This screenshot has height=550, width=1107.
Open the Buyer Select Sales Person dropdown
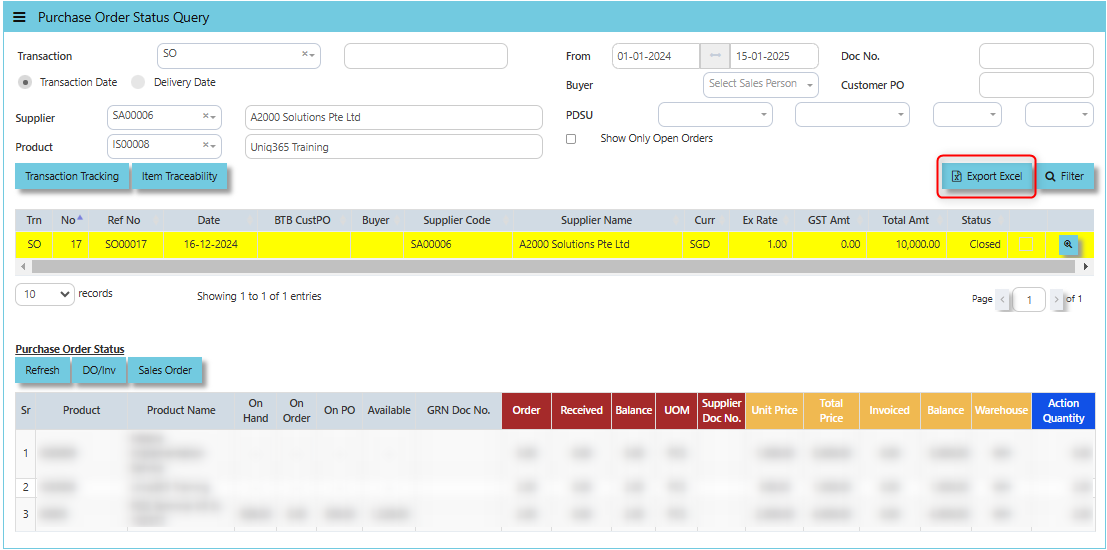tap(761, 85)
